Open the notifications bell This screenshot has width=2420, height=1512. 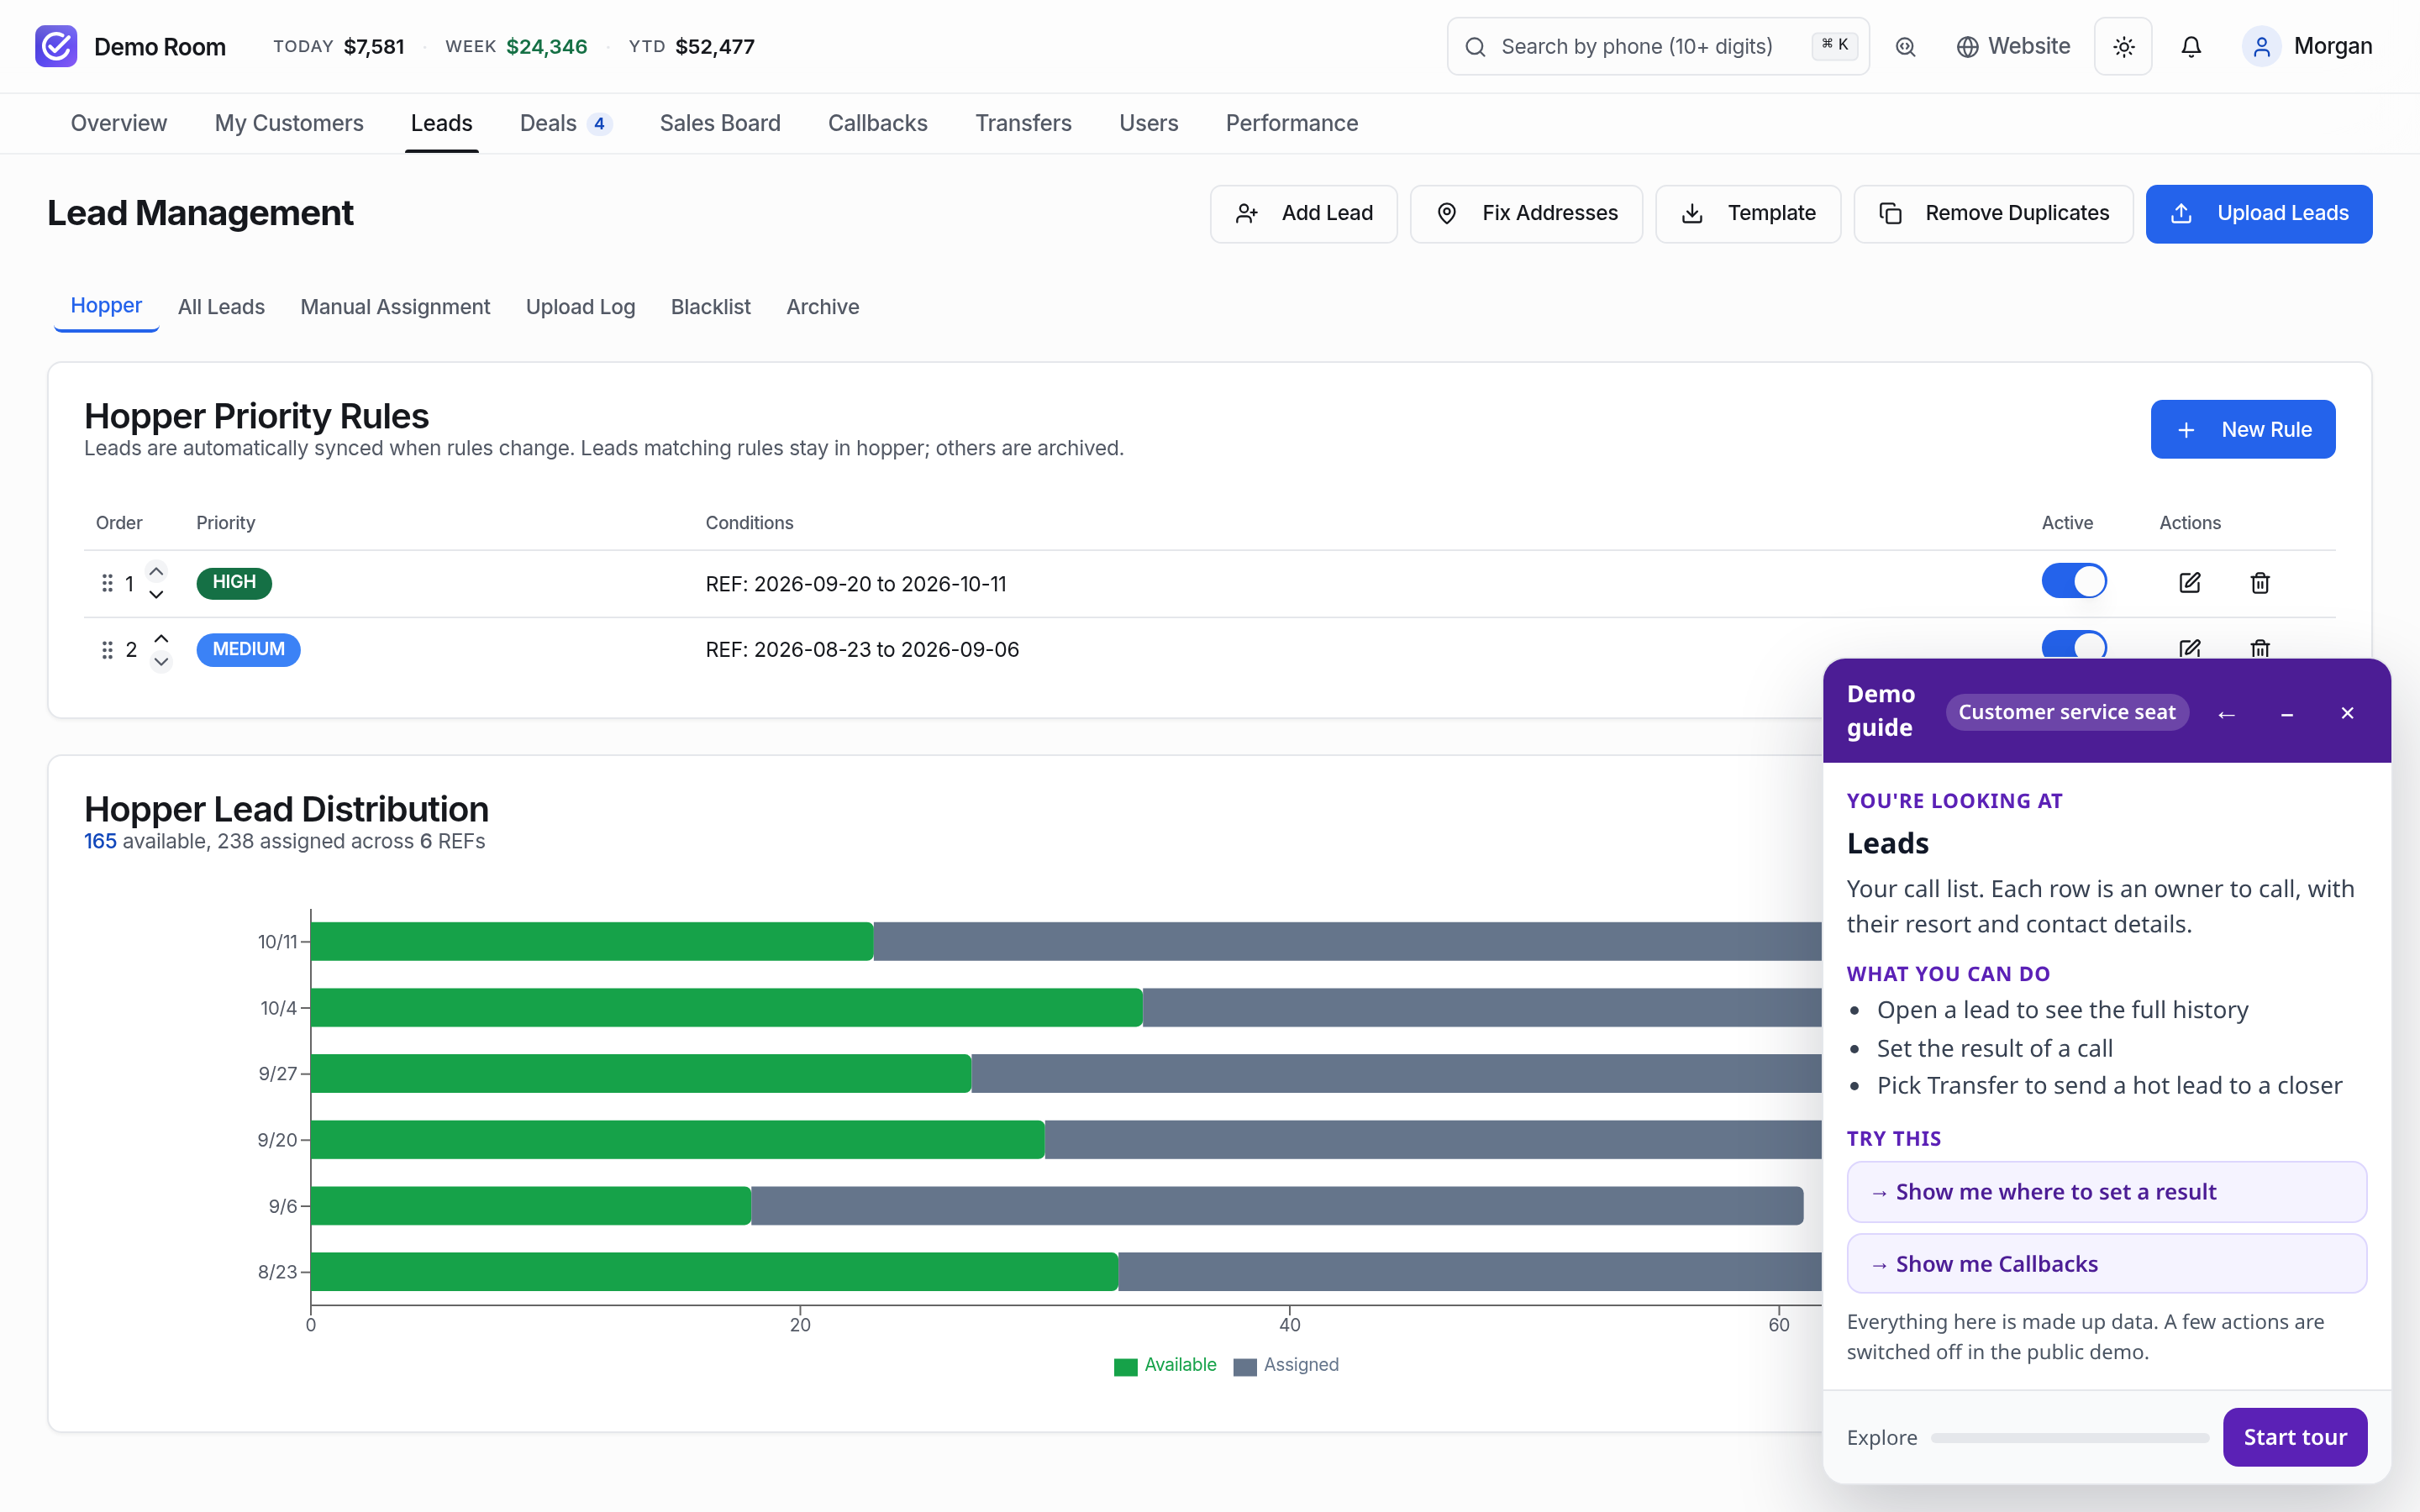(2191, 47)
